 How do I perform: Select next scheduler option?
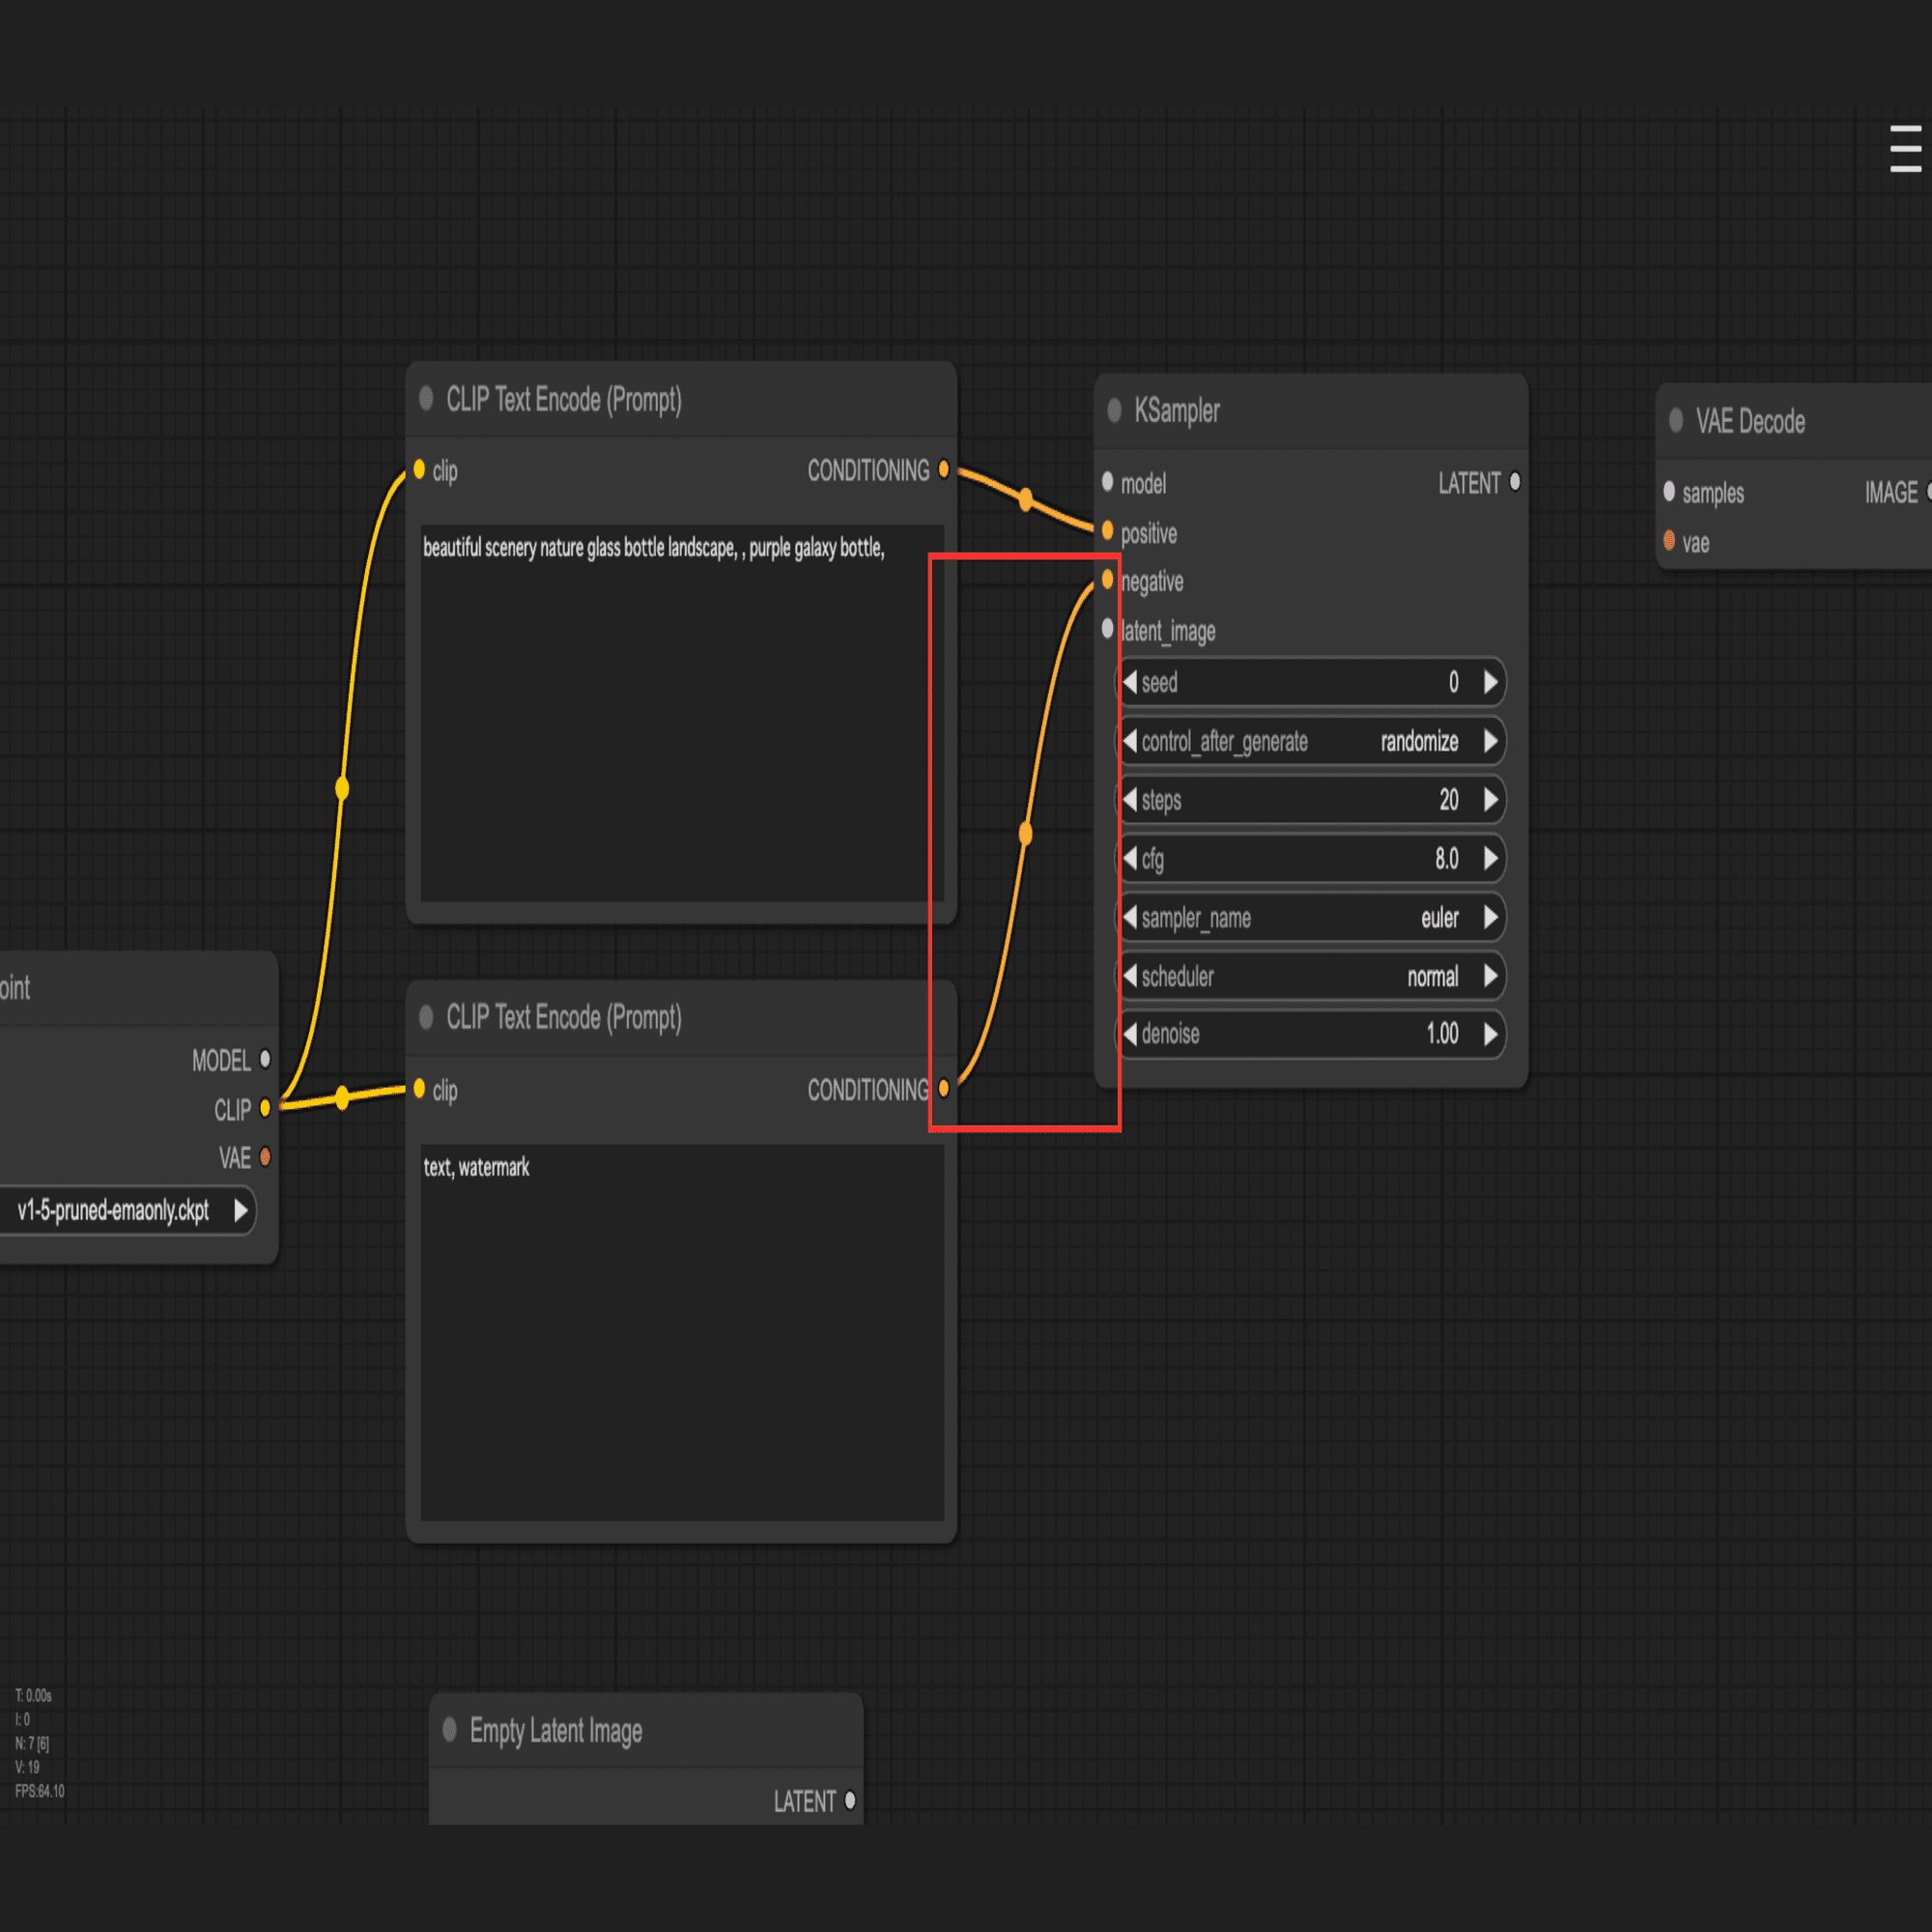point(1491,976)
